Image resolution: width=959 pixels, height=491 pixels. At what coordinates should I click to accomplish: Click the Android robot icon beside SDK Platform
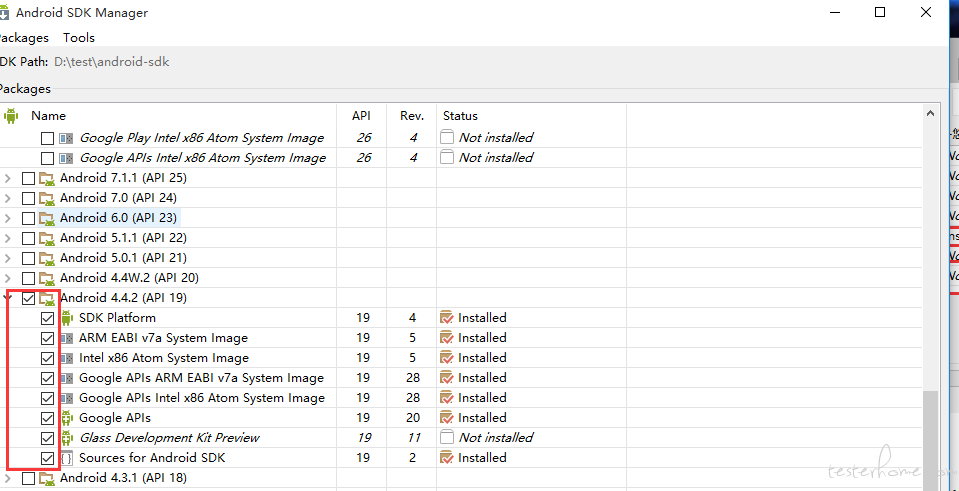tap(67, 318)
